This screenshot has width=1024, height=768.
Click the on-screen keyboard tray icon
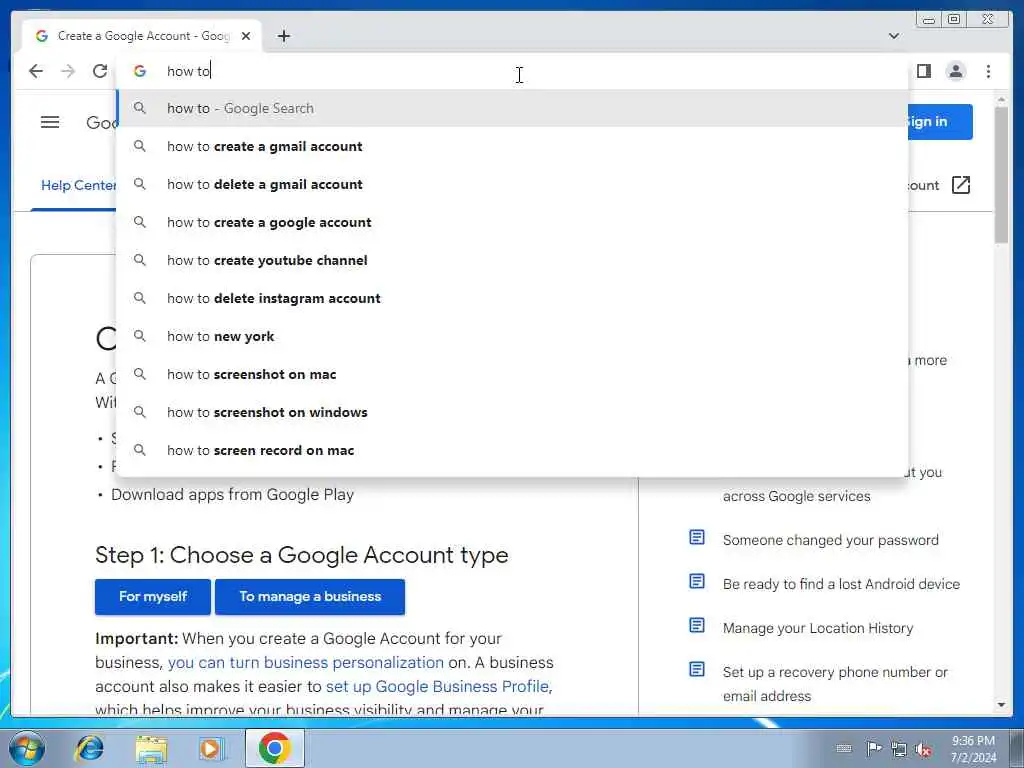coord(843,748)
